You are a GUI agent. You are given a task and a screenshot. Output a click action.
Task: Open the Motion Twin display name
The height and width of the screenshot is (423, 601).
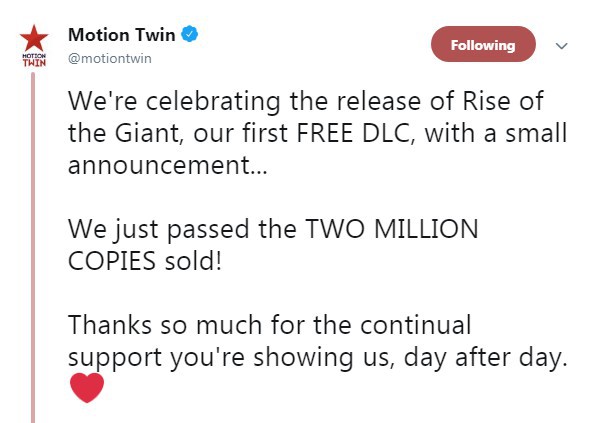point(121,35)
